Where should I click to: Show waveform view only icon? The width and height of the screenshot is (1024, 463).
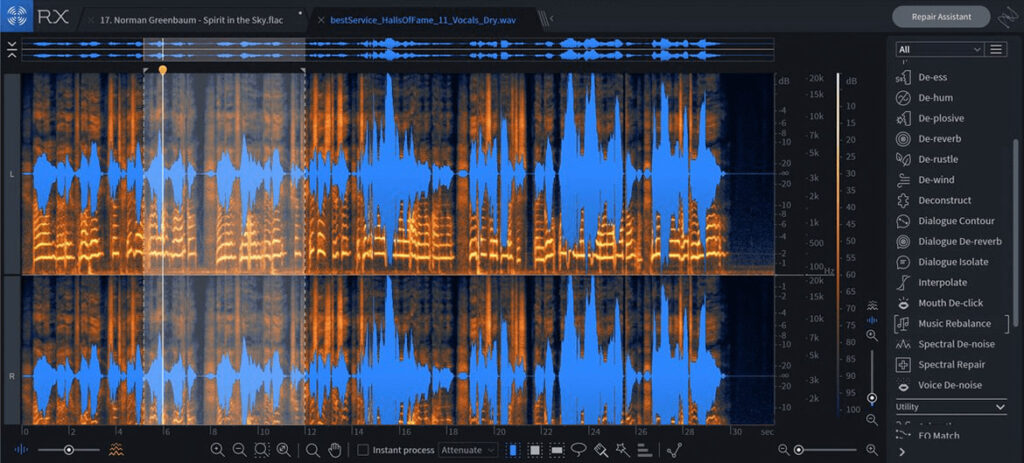point(21,450)
